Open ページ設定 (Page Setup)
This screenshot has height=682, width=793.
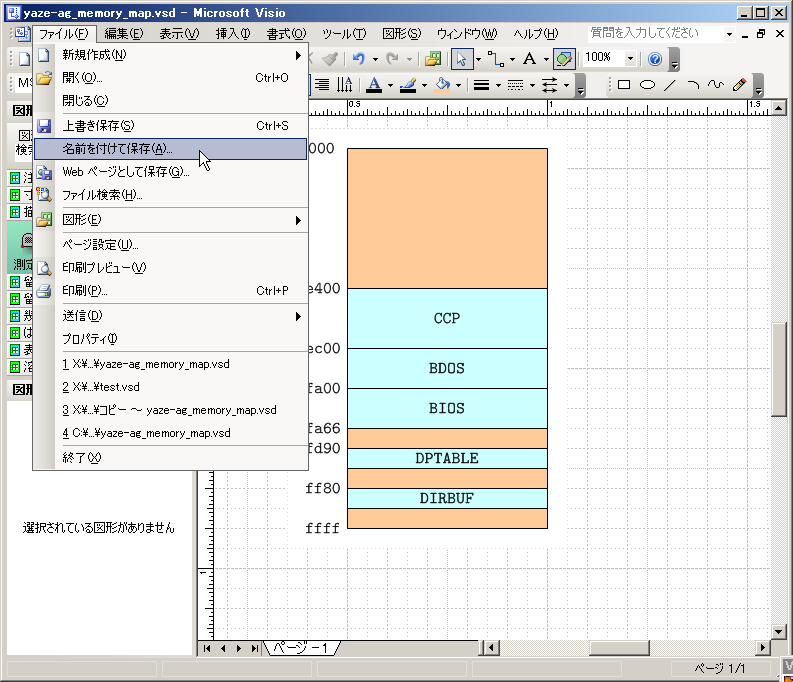coord(170,245)
